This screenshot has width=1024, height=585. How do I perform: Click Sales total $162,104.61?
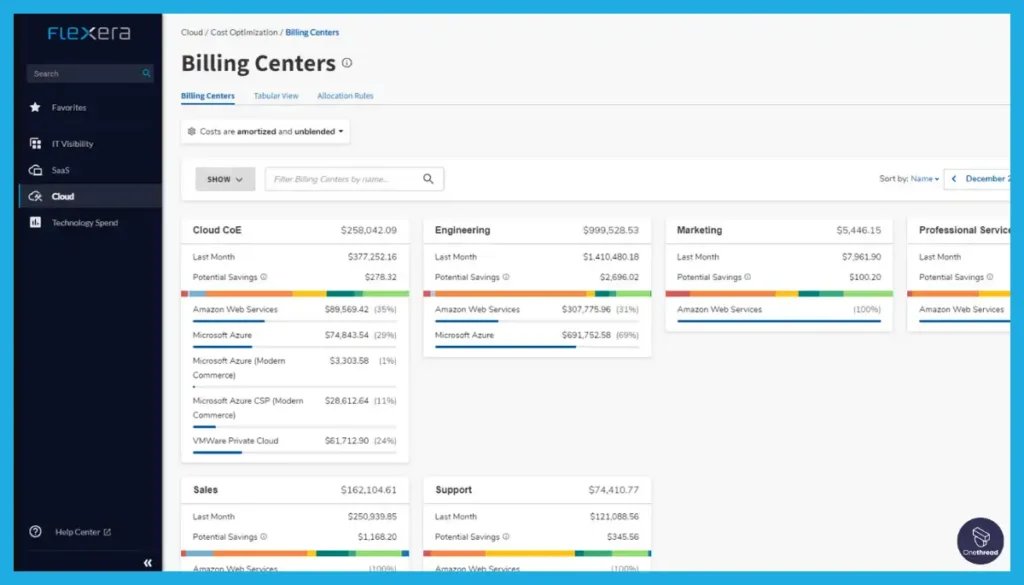click(368, 490)
